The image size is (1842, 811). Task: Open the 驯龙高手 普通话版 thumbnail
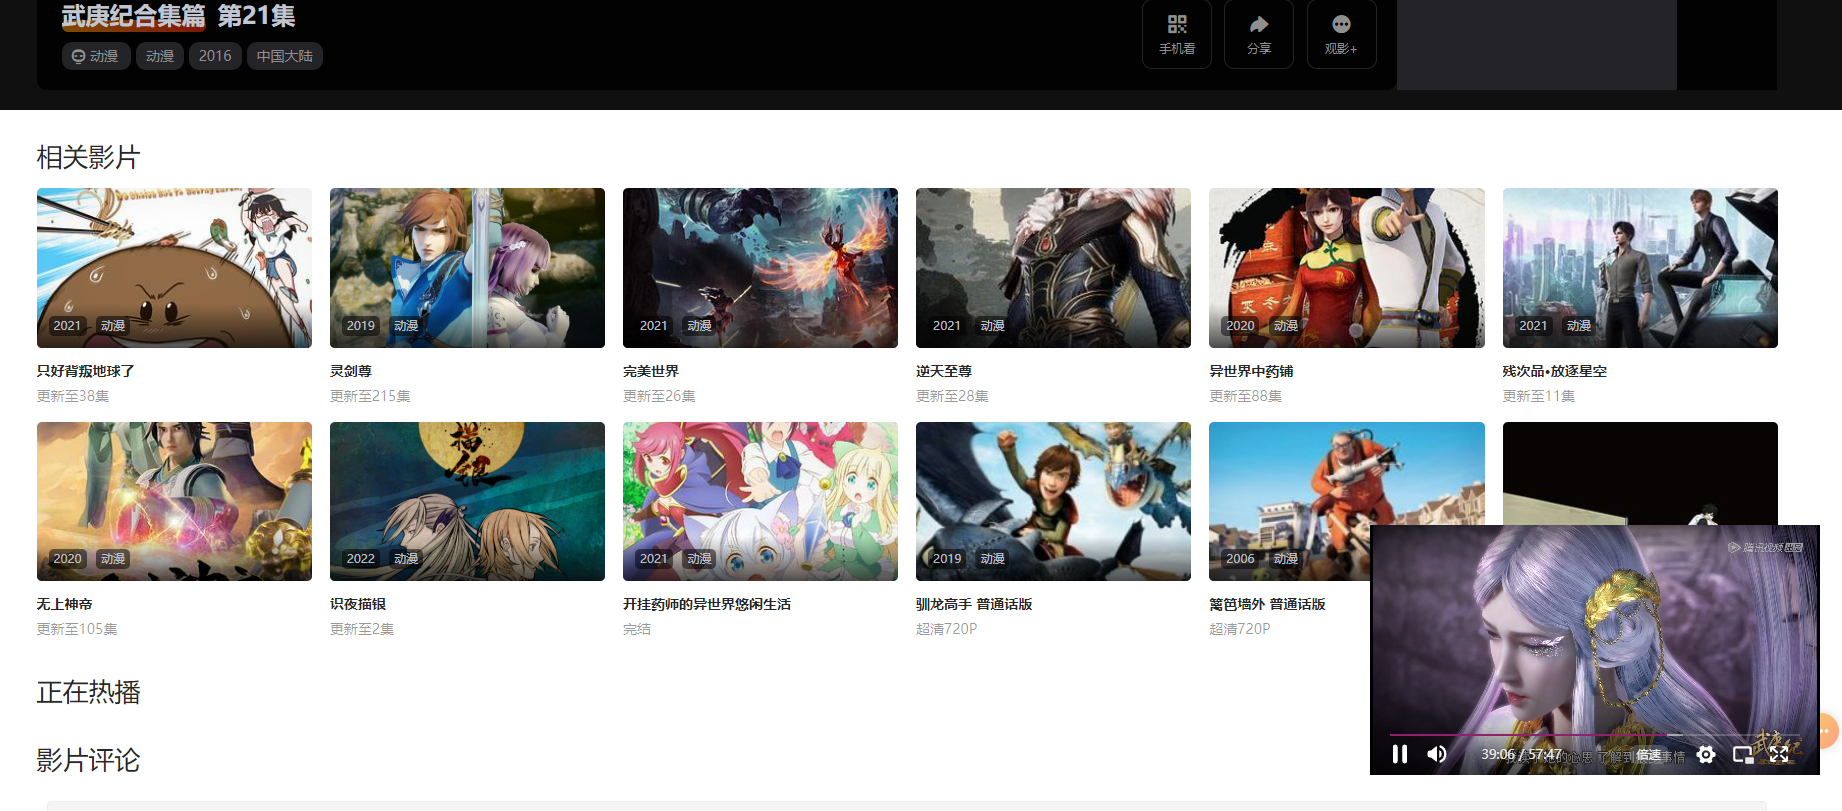[1053, 501]
